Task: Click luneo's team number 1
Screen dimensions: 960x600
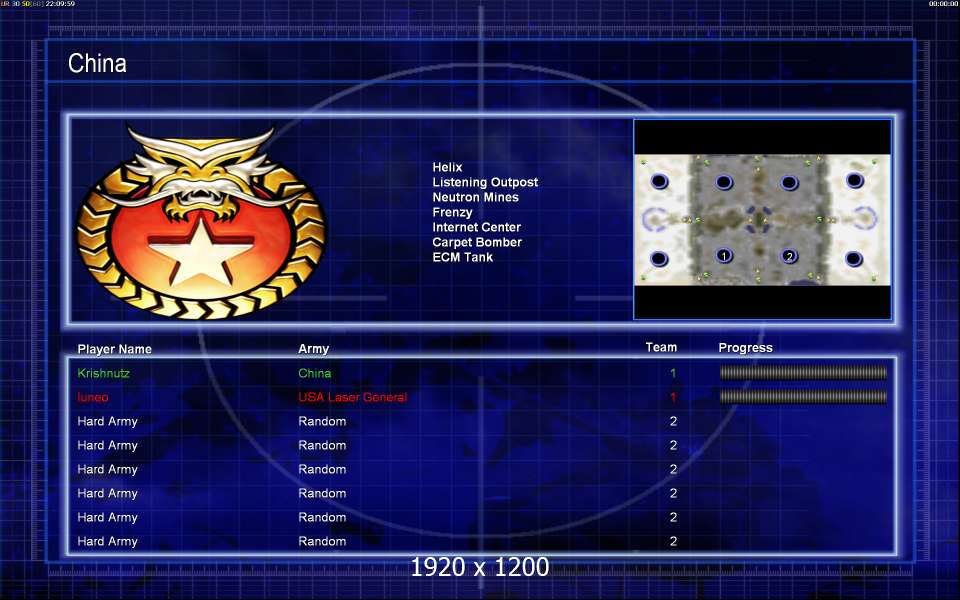Action: coord(673,397)
